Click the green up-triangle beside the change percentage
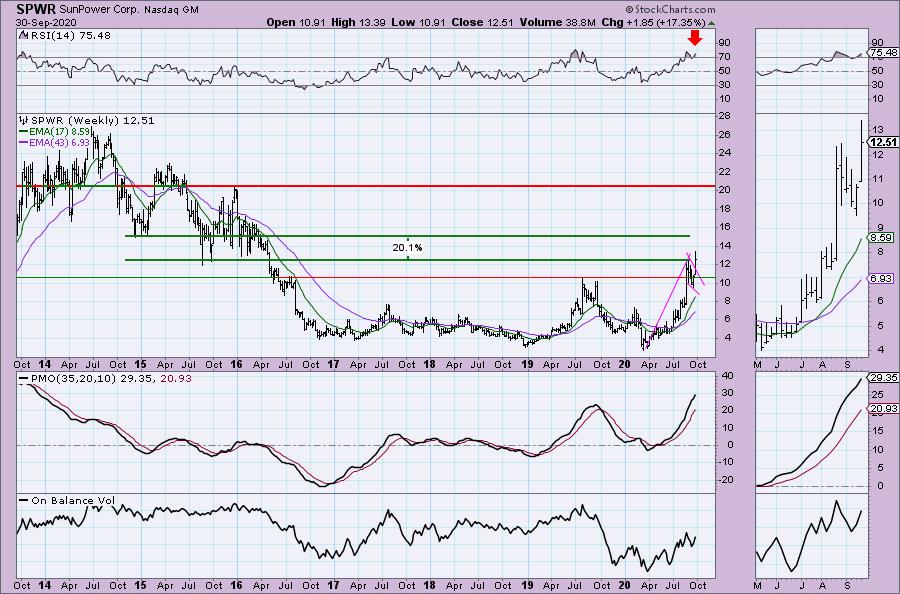Screen dimensions: 900x594 point(712,23)
